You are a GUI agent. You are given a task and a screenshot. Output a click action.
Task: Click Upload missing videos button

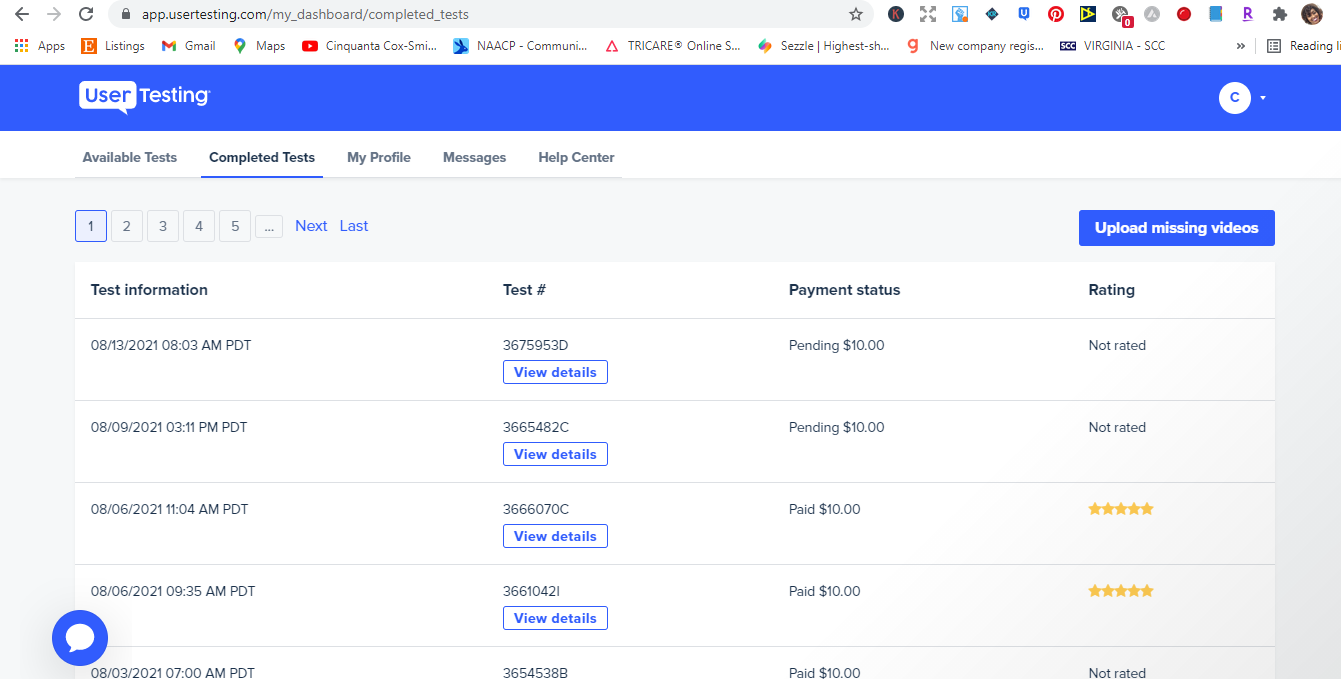[x=1177, y=228]
